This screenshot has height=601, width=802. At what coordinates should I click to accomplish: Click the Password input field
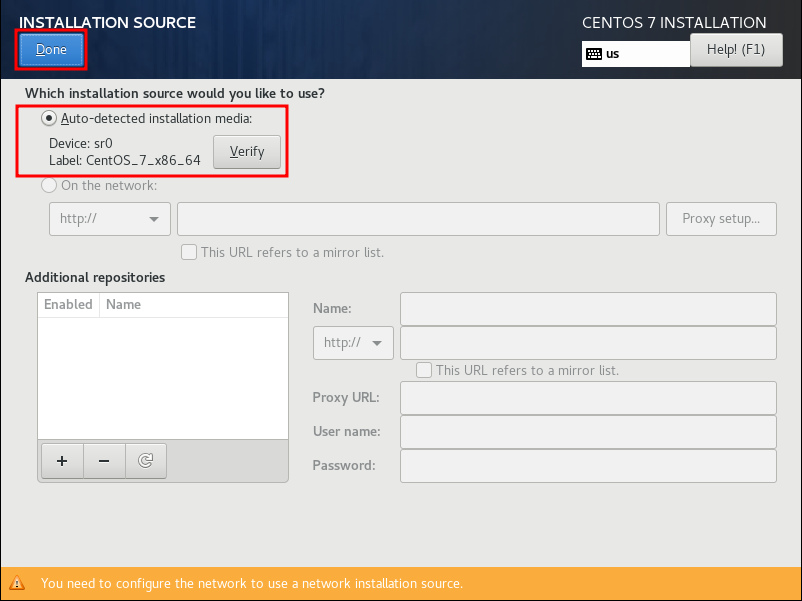pos(588,466)
